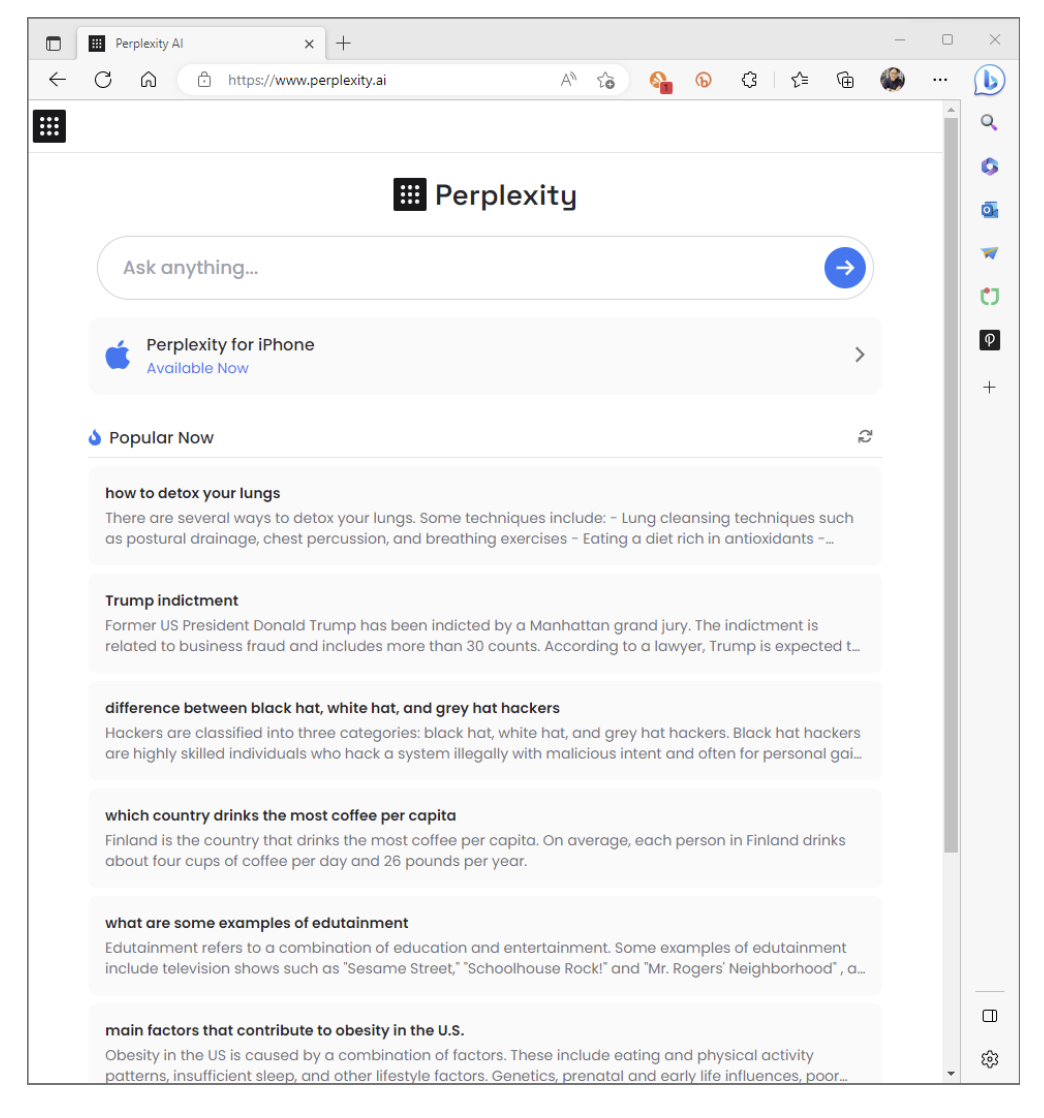The width and height of the screenshot is (1044, 1118).
Task: Open Outlook in the sidebar
Action: 989,210
